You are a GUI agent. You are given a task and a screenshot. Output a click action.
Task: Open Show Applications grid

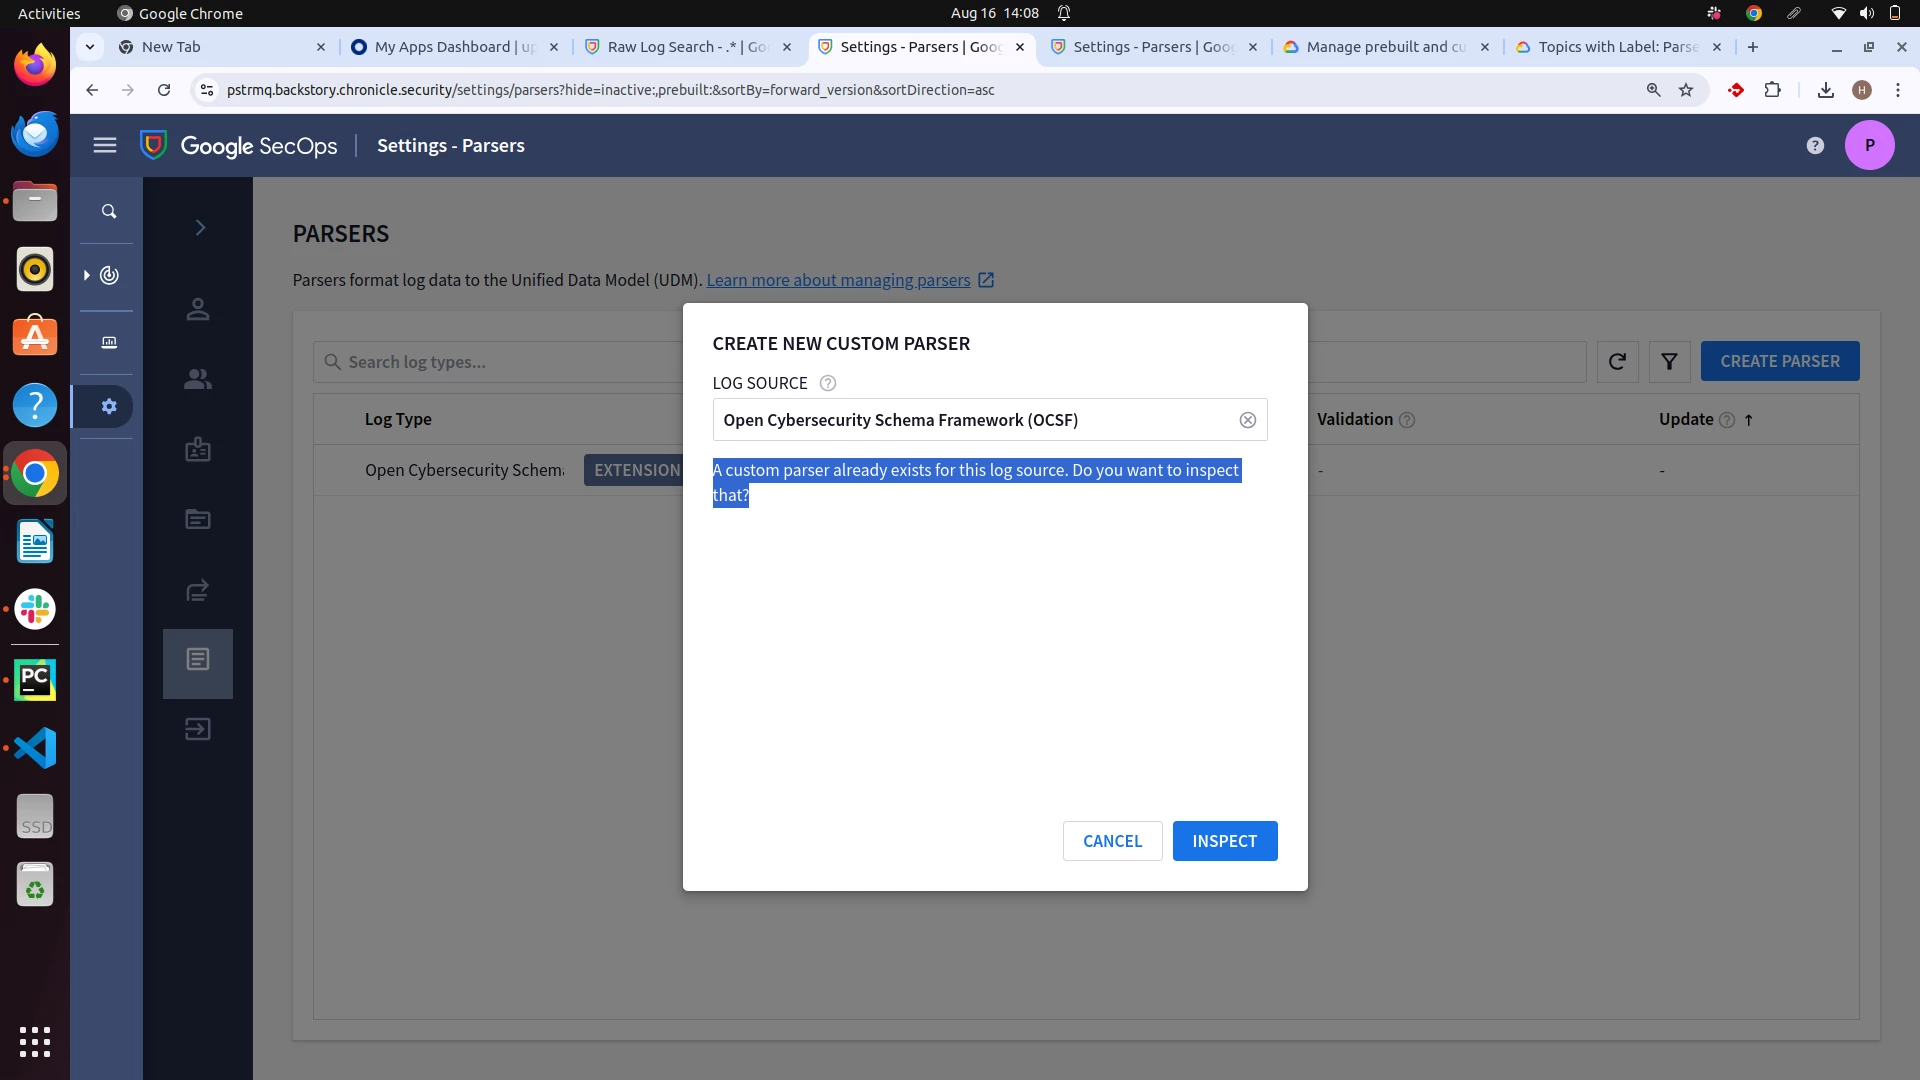[x=35, y=1042]
